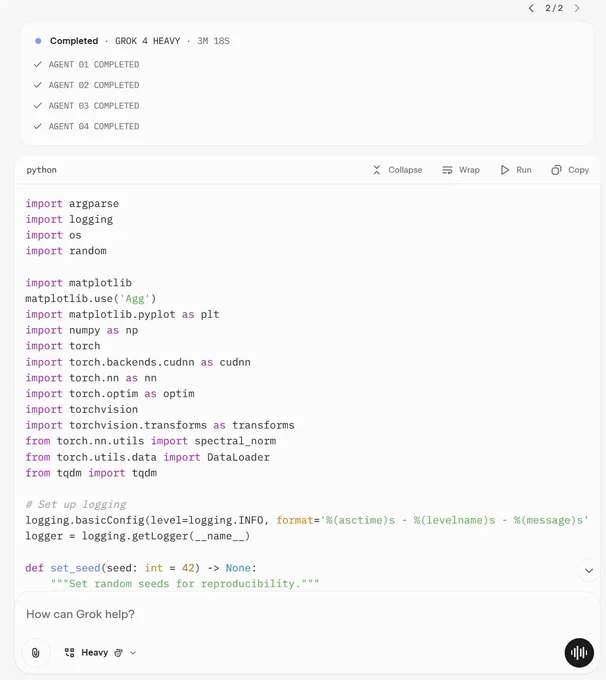Click the scroll-to-bottom chevron button
Viewport: 606px width, 680px height.
[589, 570]
